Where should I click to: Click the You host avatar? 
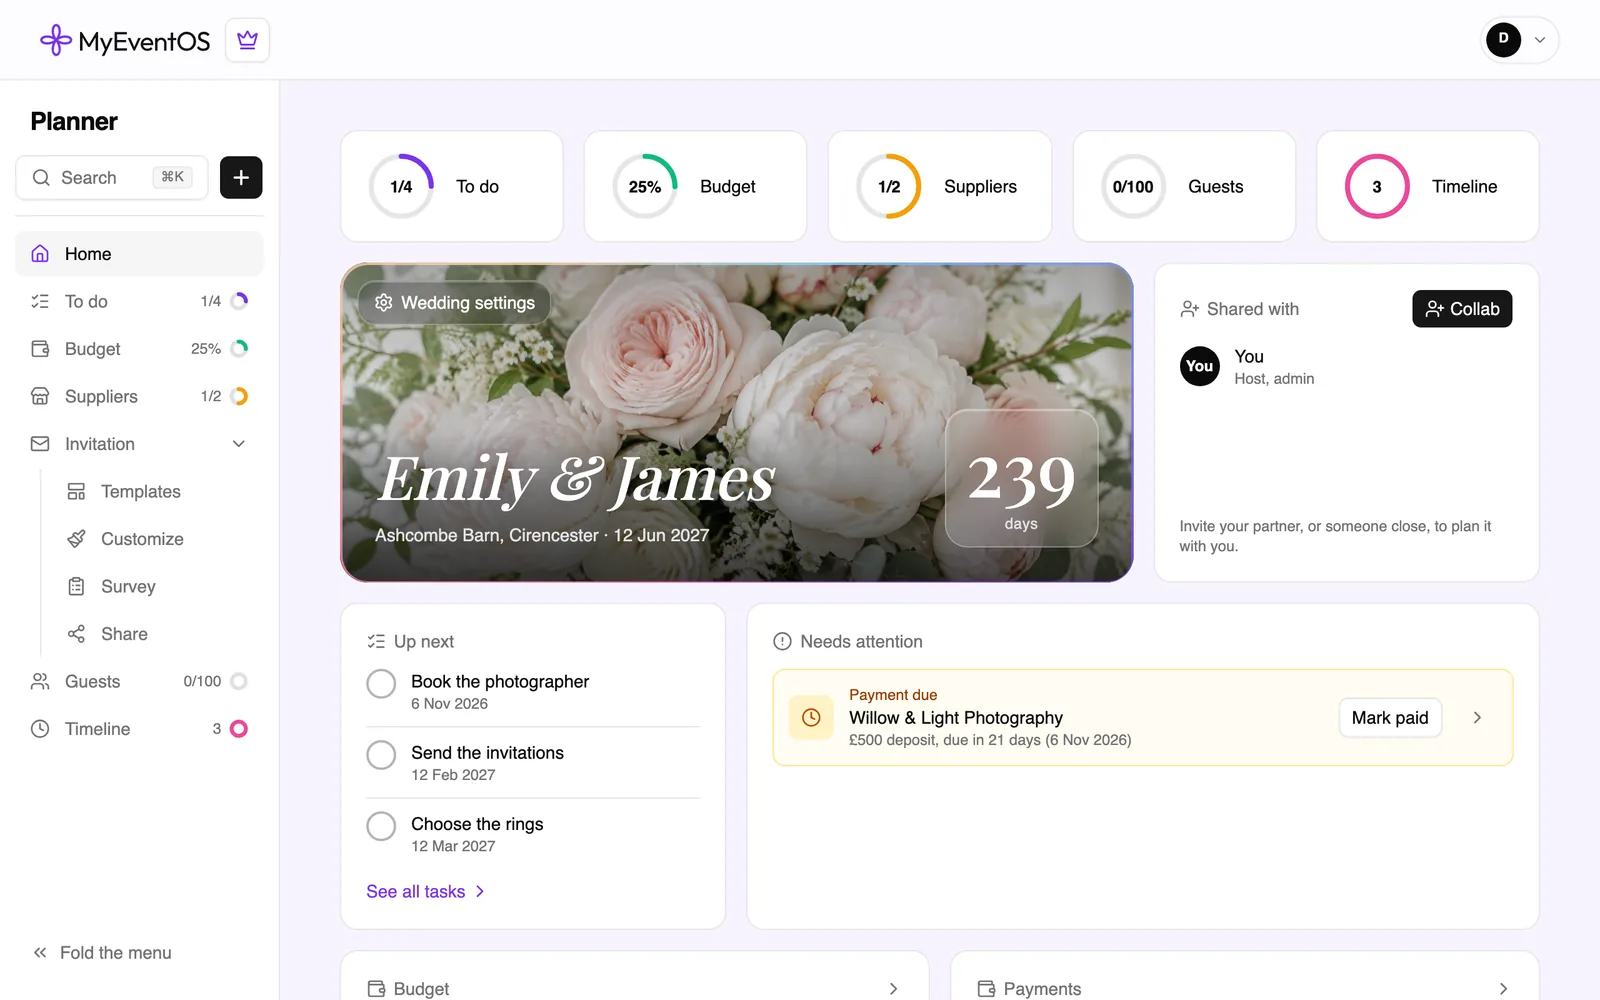tap(1200, 366)
